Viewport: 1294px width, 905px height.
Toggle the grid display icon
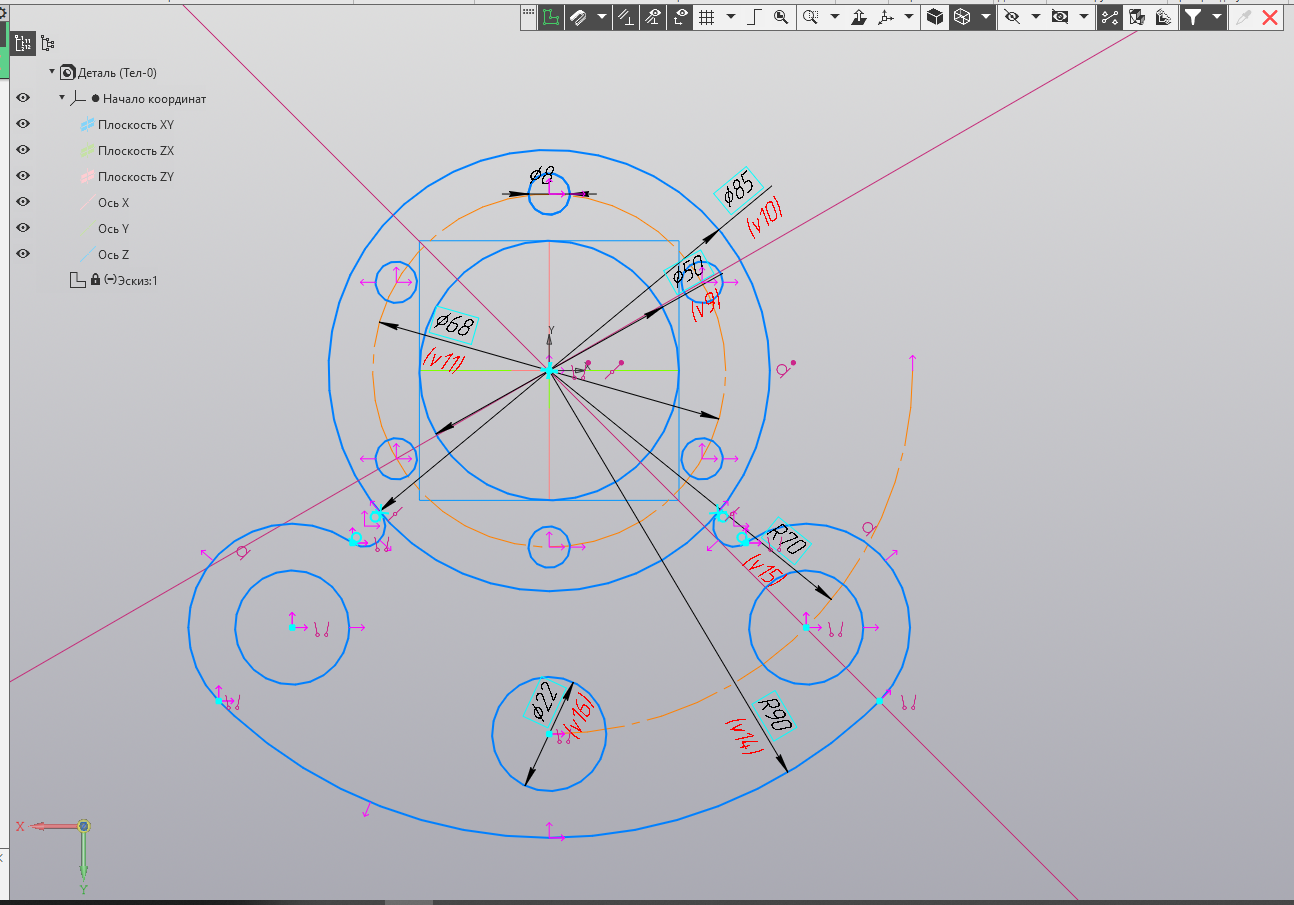coord(706,17)
